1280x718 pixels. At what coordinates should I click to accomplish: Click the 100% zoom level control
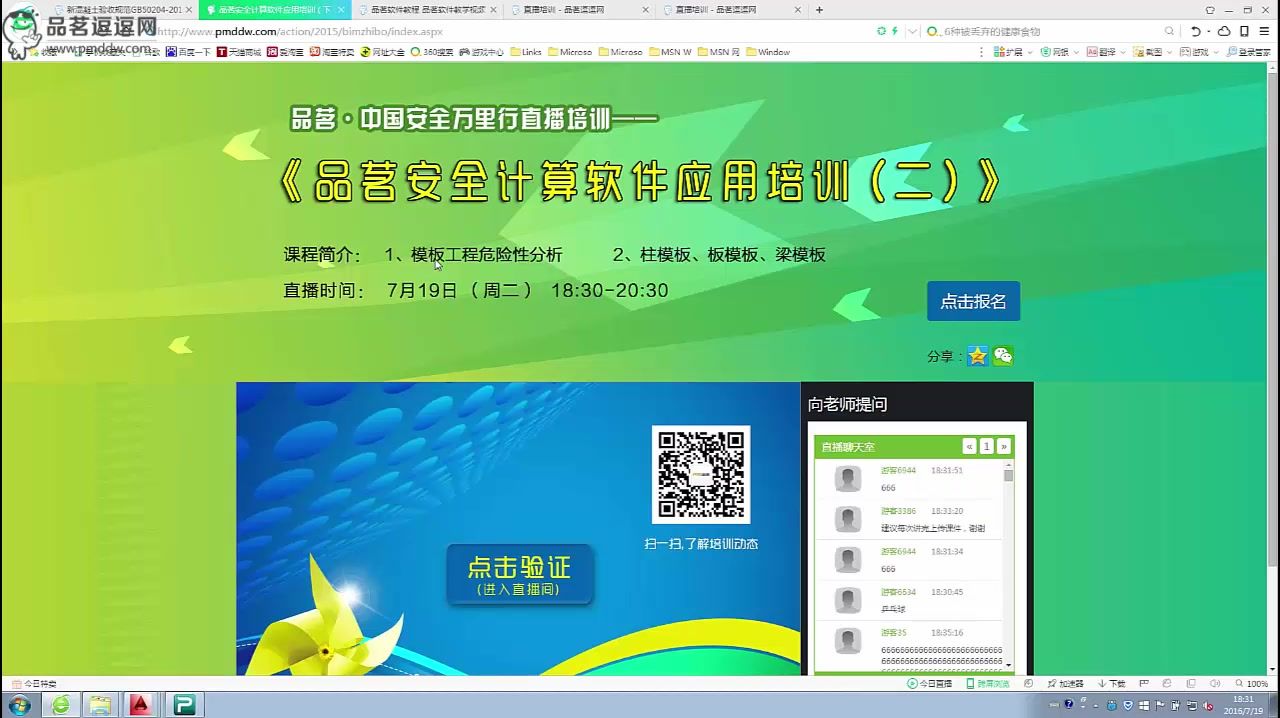[1250, 684]
